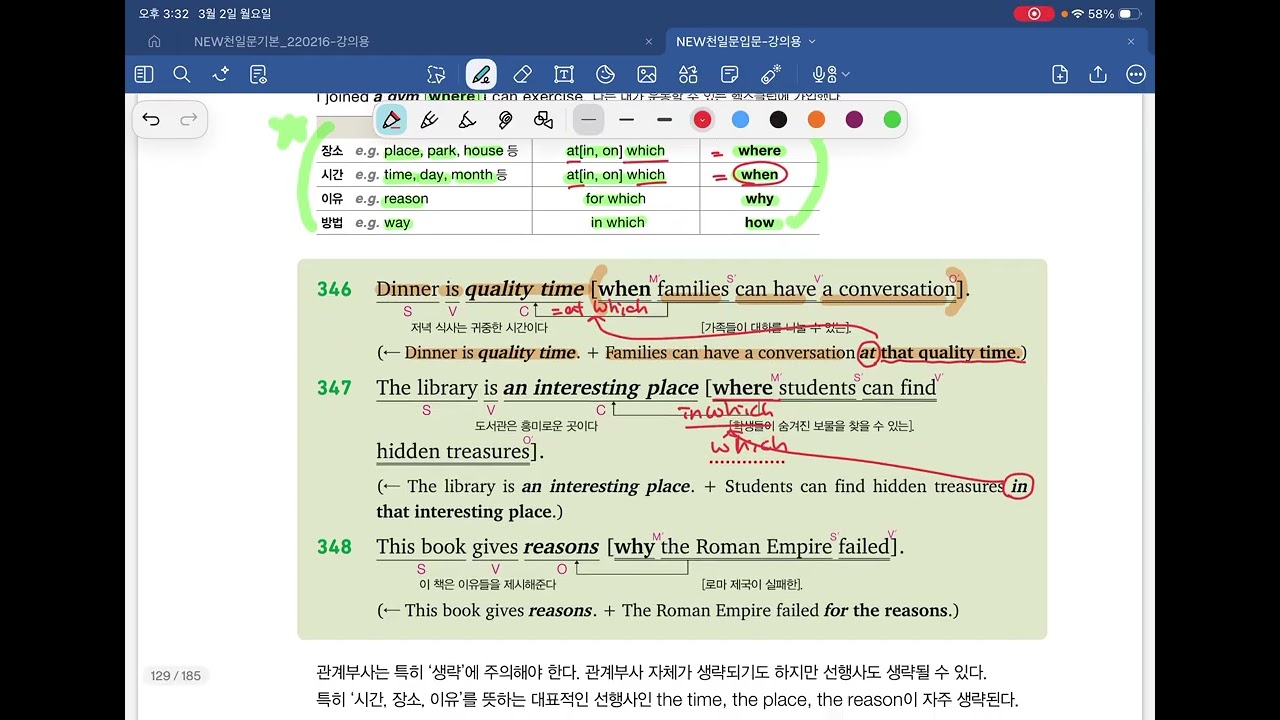Select the Pen tool in top toolbar
This screenshot has width=1280, height=720.
481,74
